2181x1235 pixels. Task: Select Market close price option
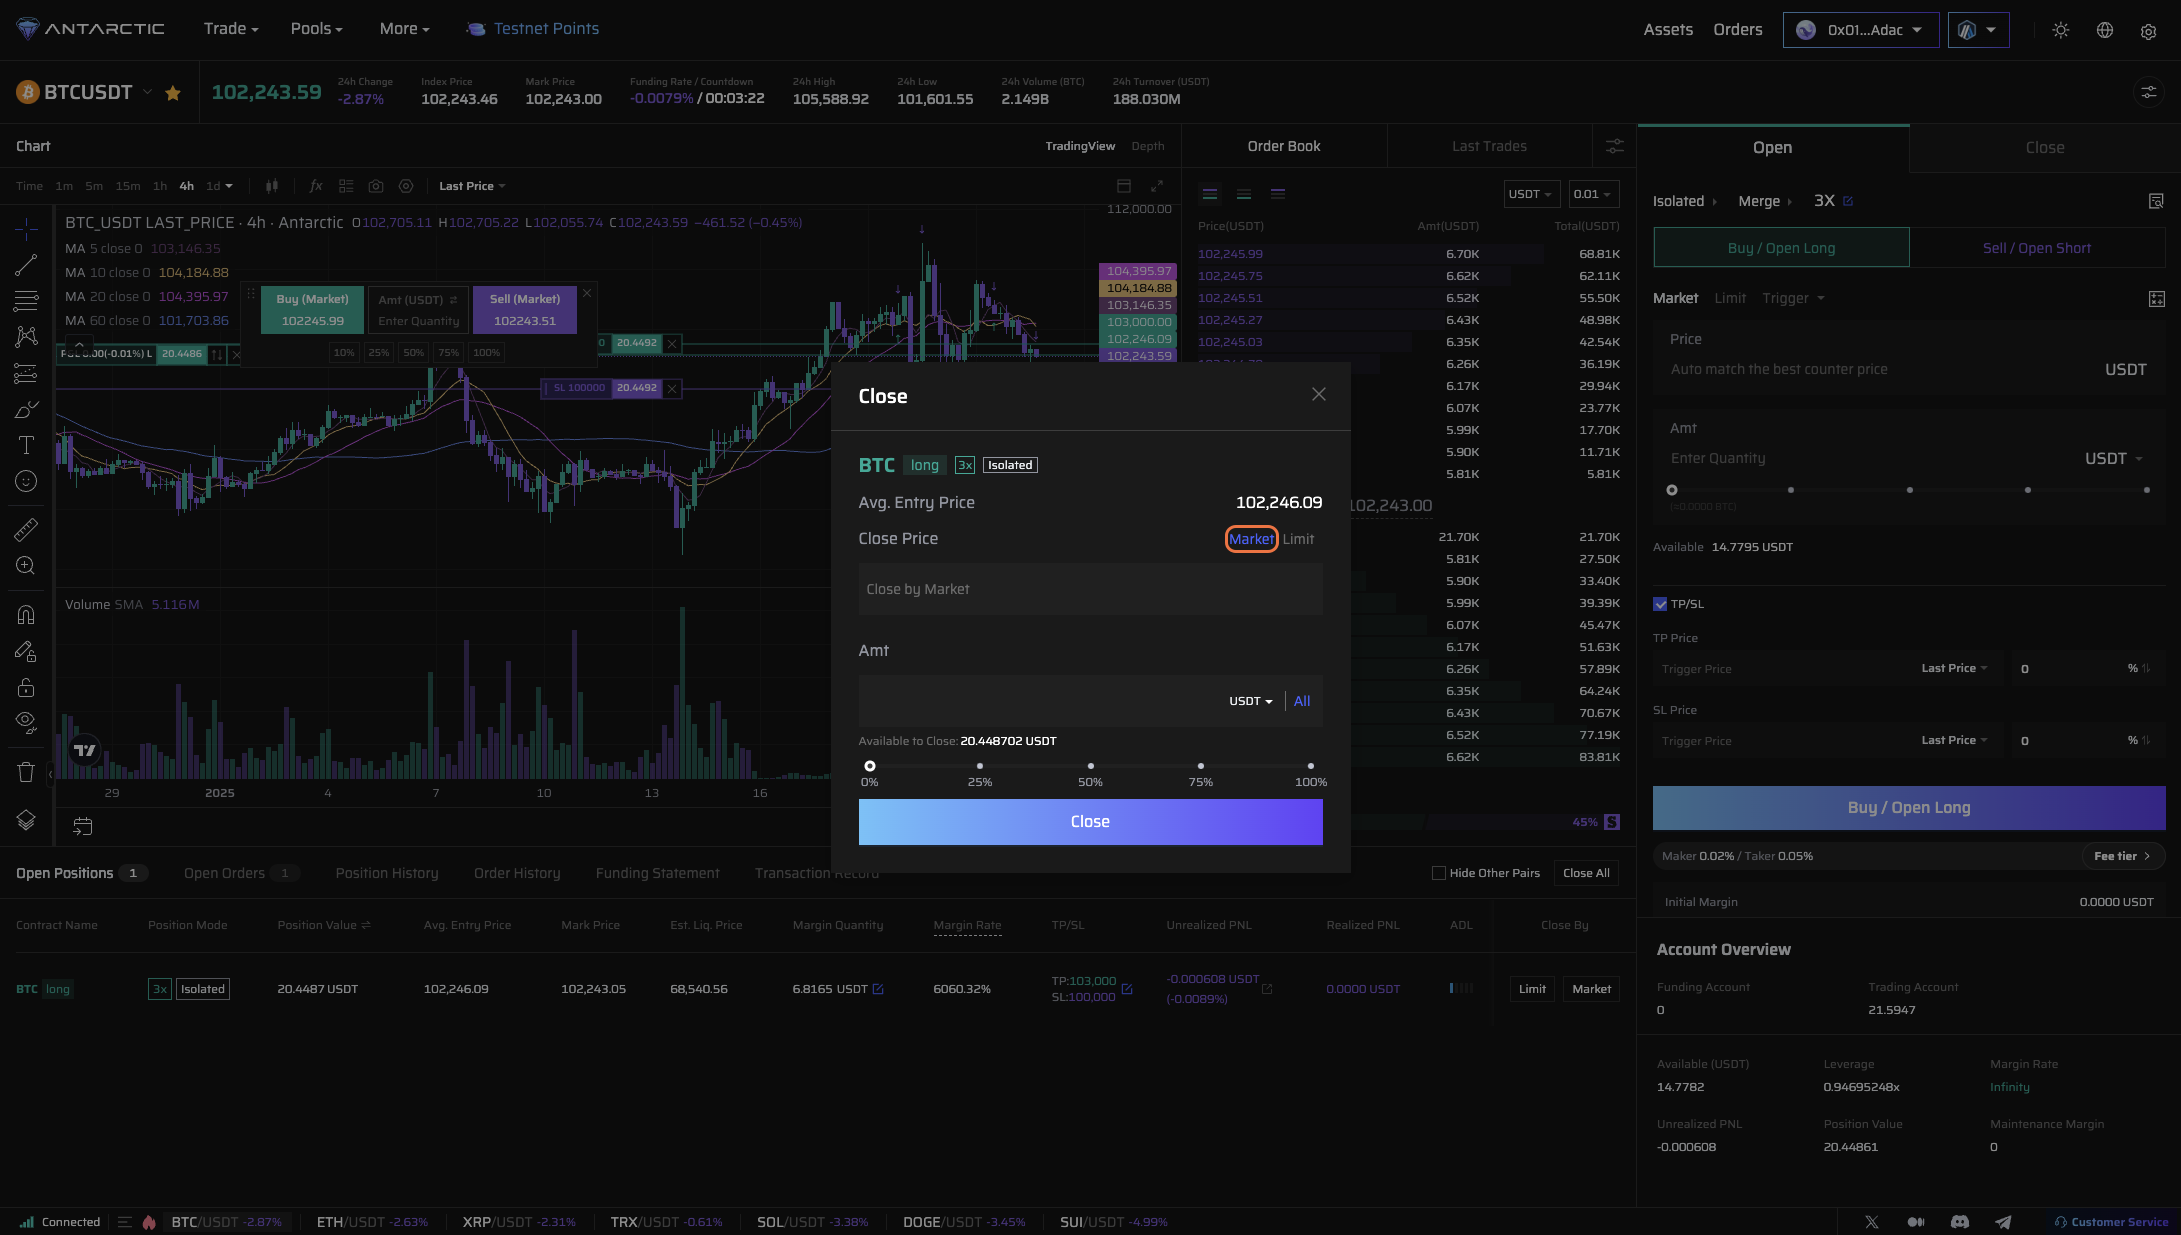pos(1251,539)
